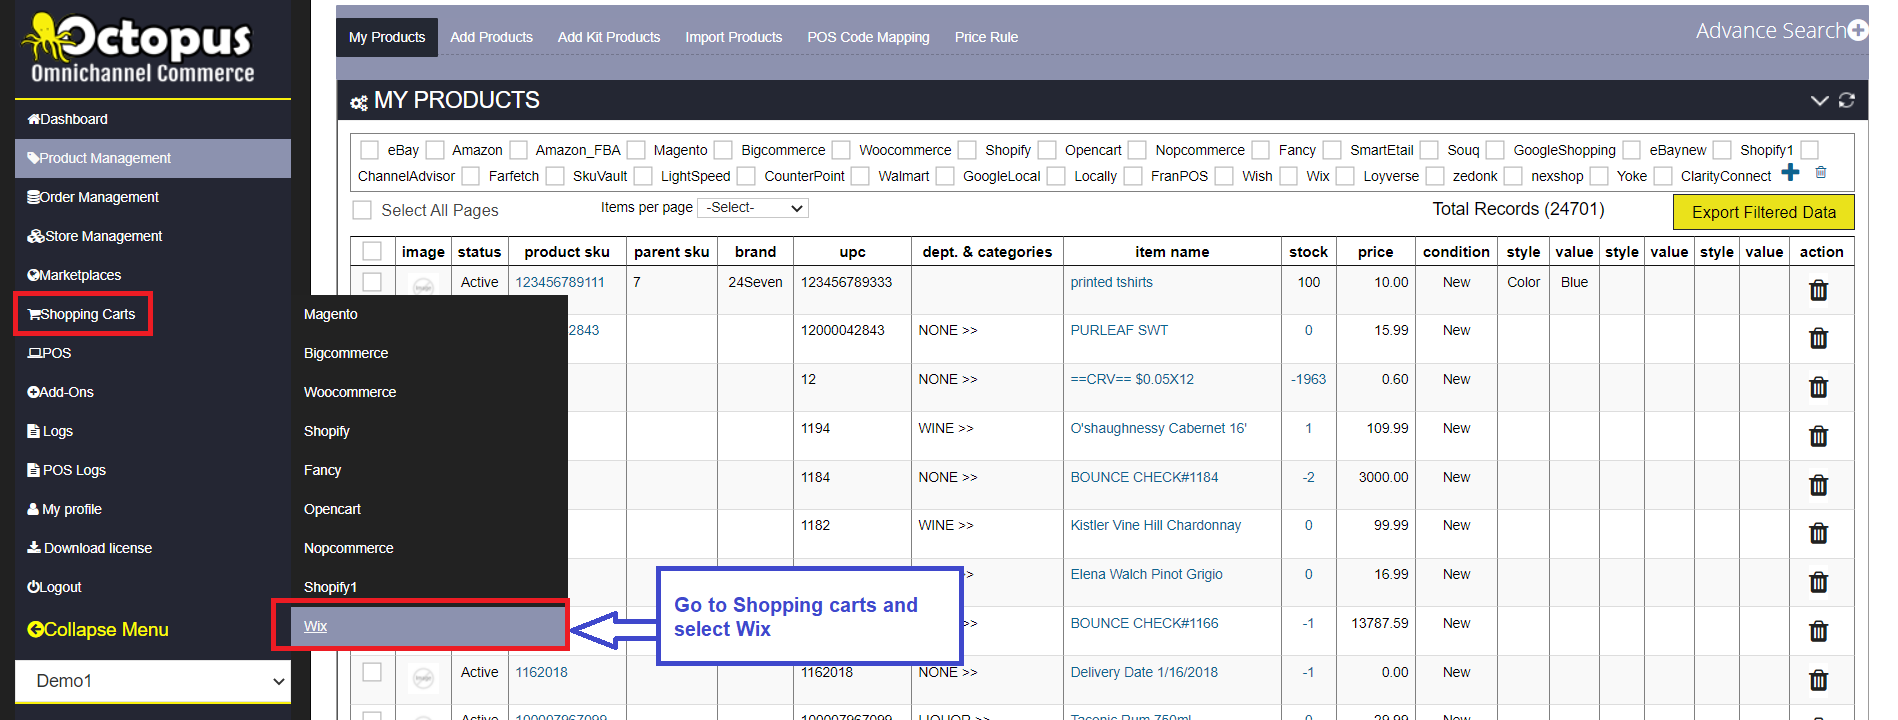Click the Octopus Omnichannel Commerce logo
The height and width of the screenshot is (720, 1898).
141,48
